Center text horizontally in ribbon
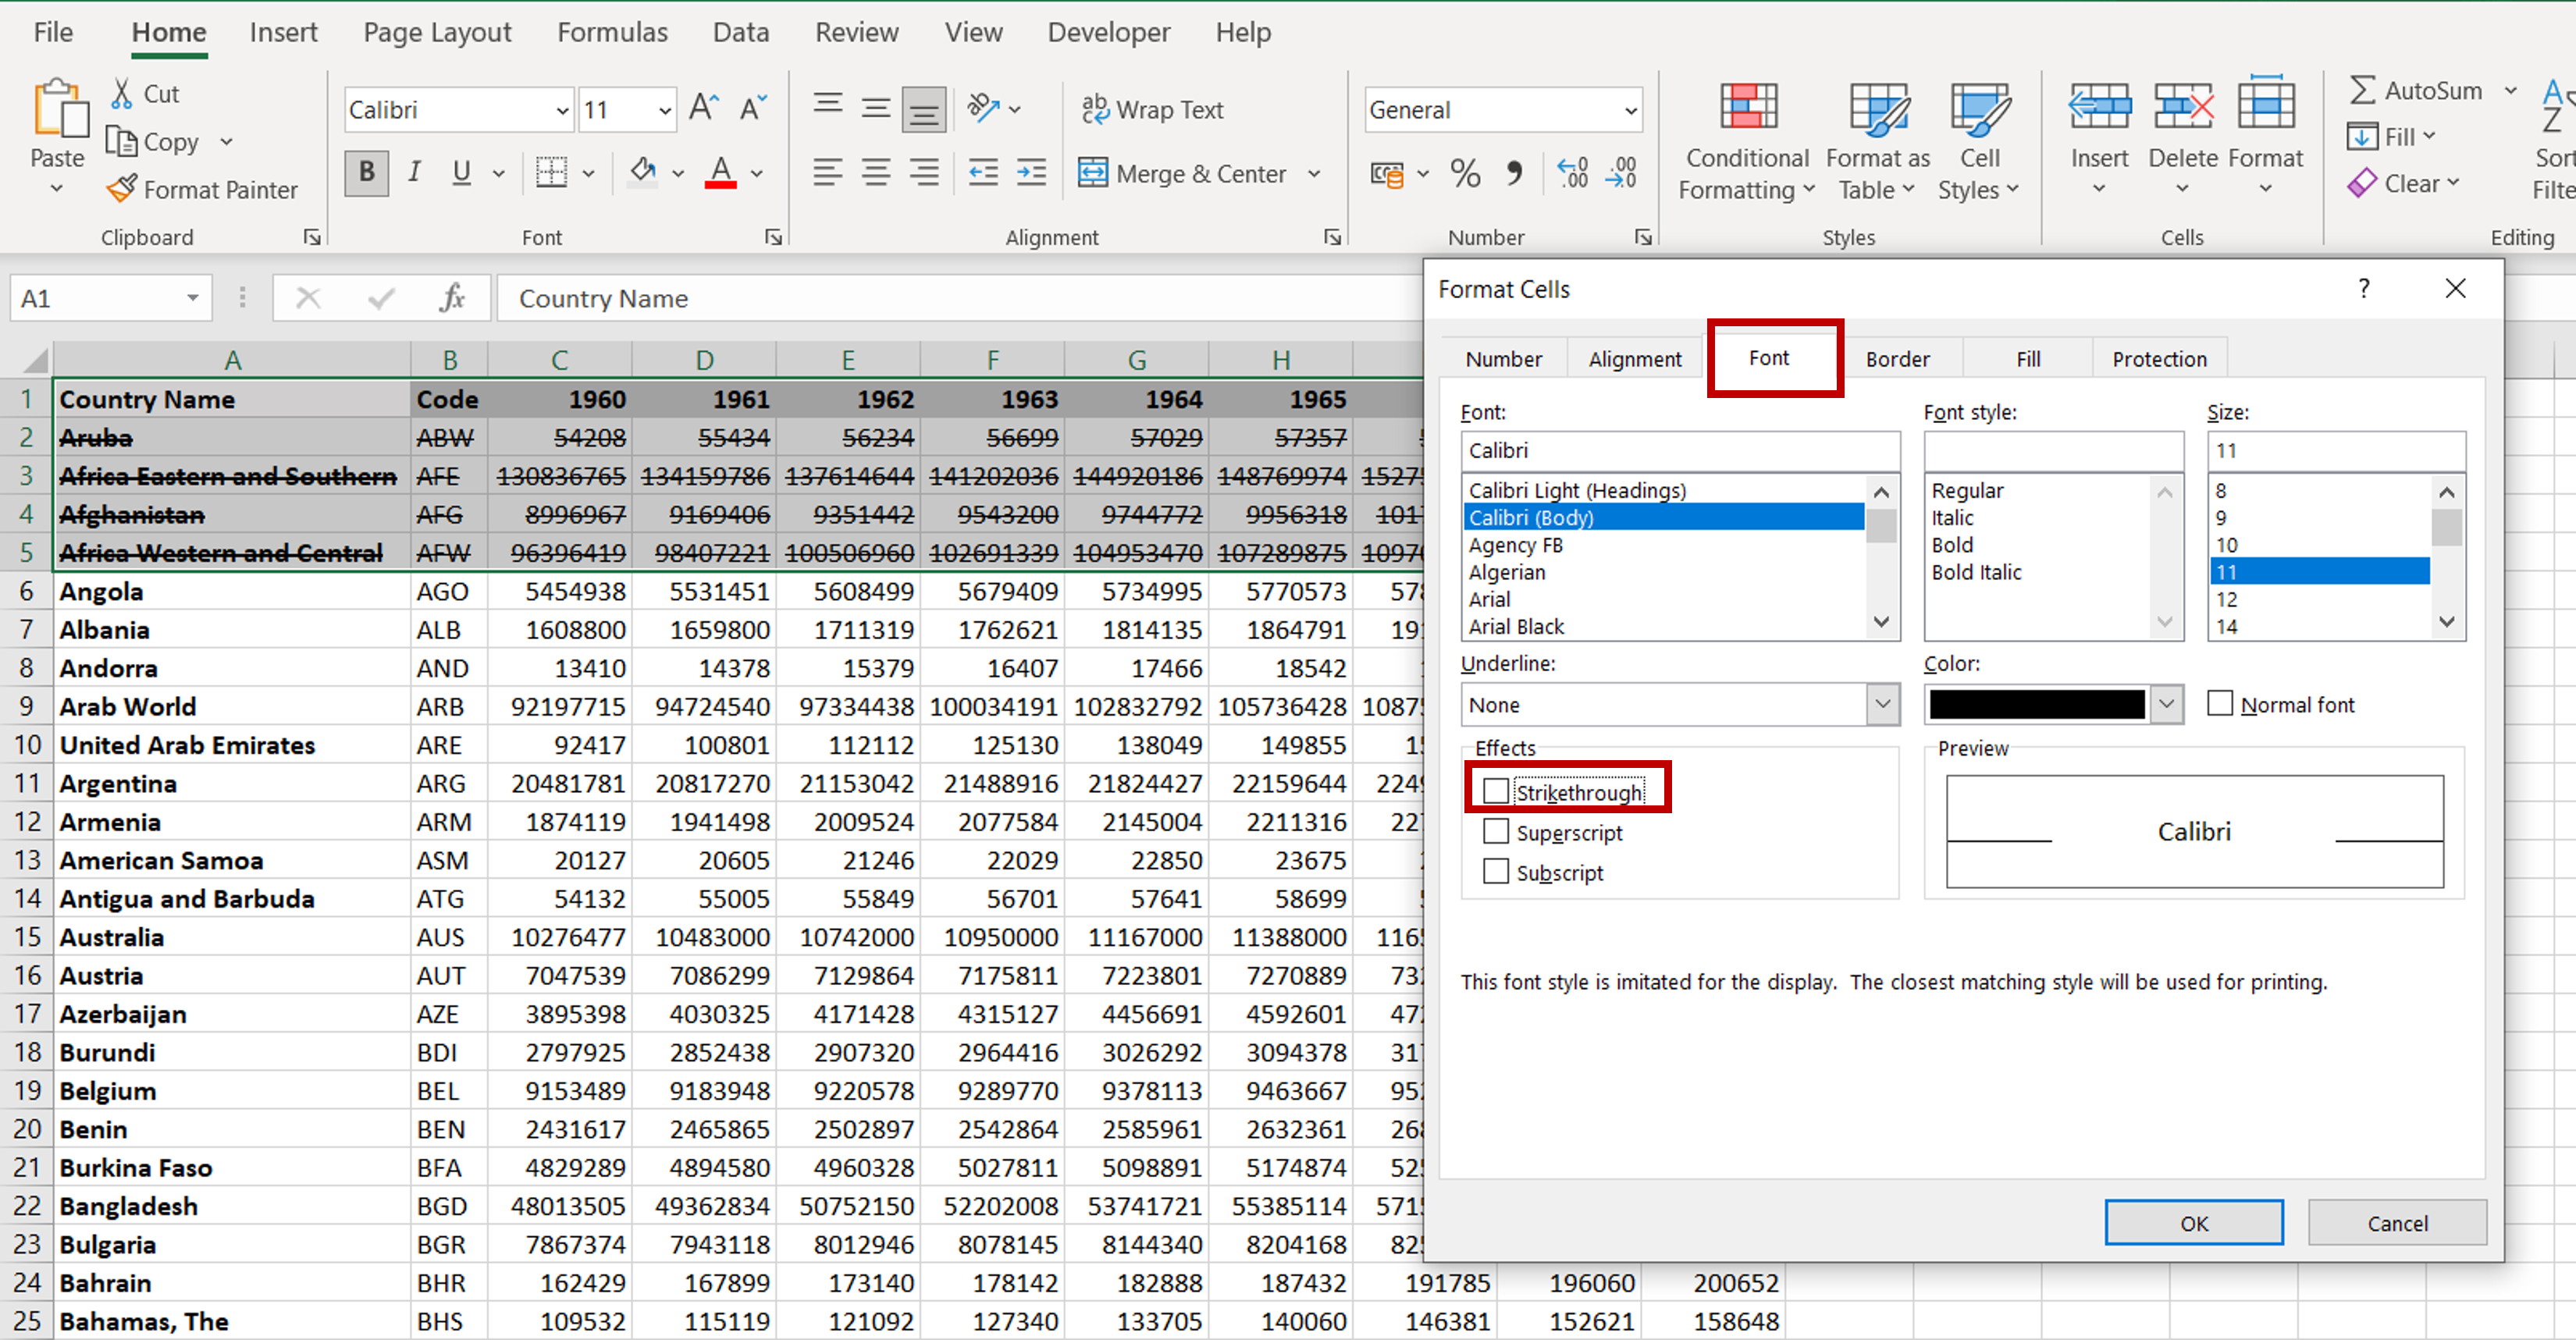This screenshot has width=2576, height=1340. (876, 173)
